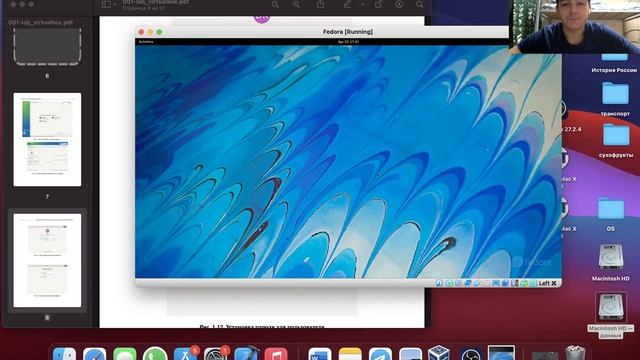Select page 8 thumbnail in Preview sidebar
This screenshot has width=640, height=360.
pyautogui.click(x=47, y=260)
